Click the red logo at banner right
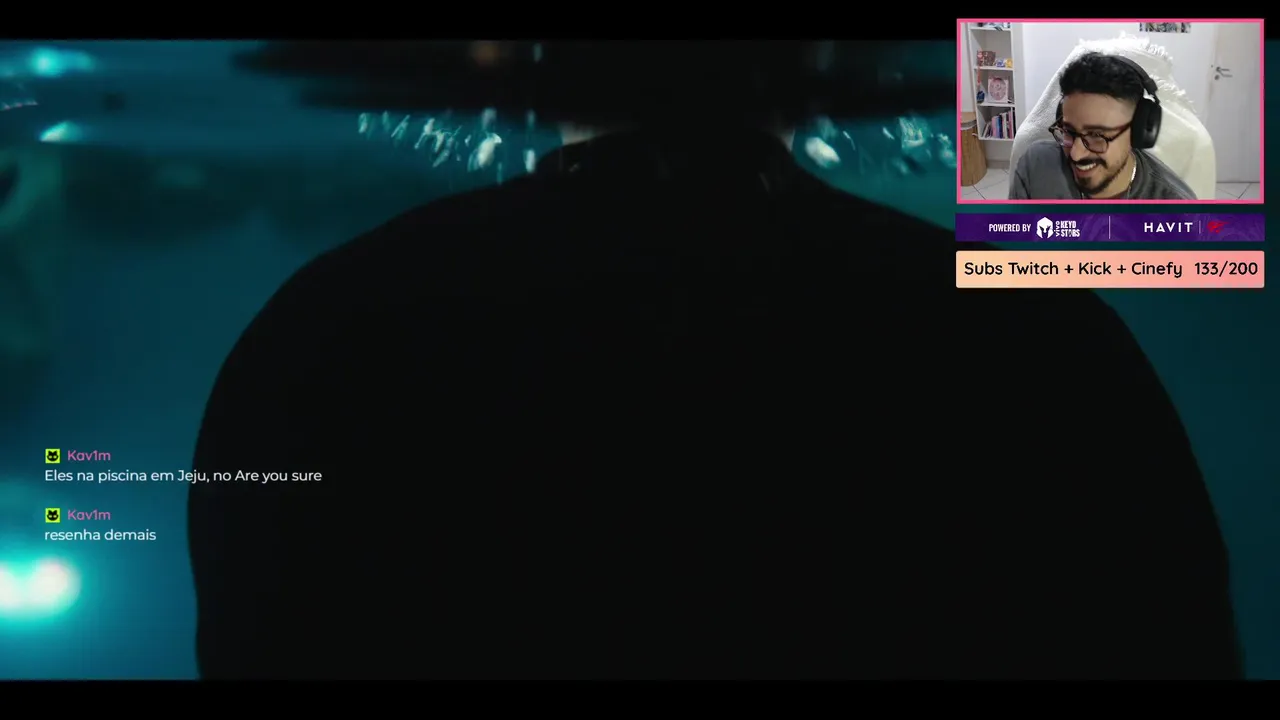The image size is (1280, 720). coord(1215,228)
